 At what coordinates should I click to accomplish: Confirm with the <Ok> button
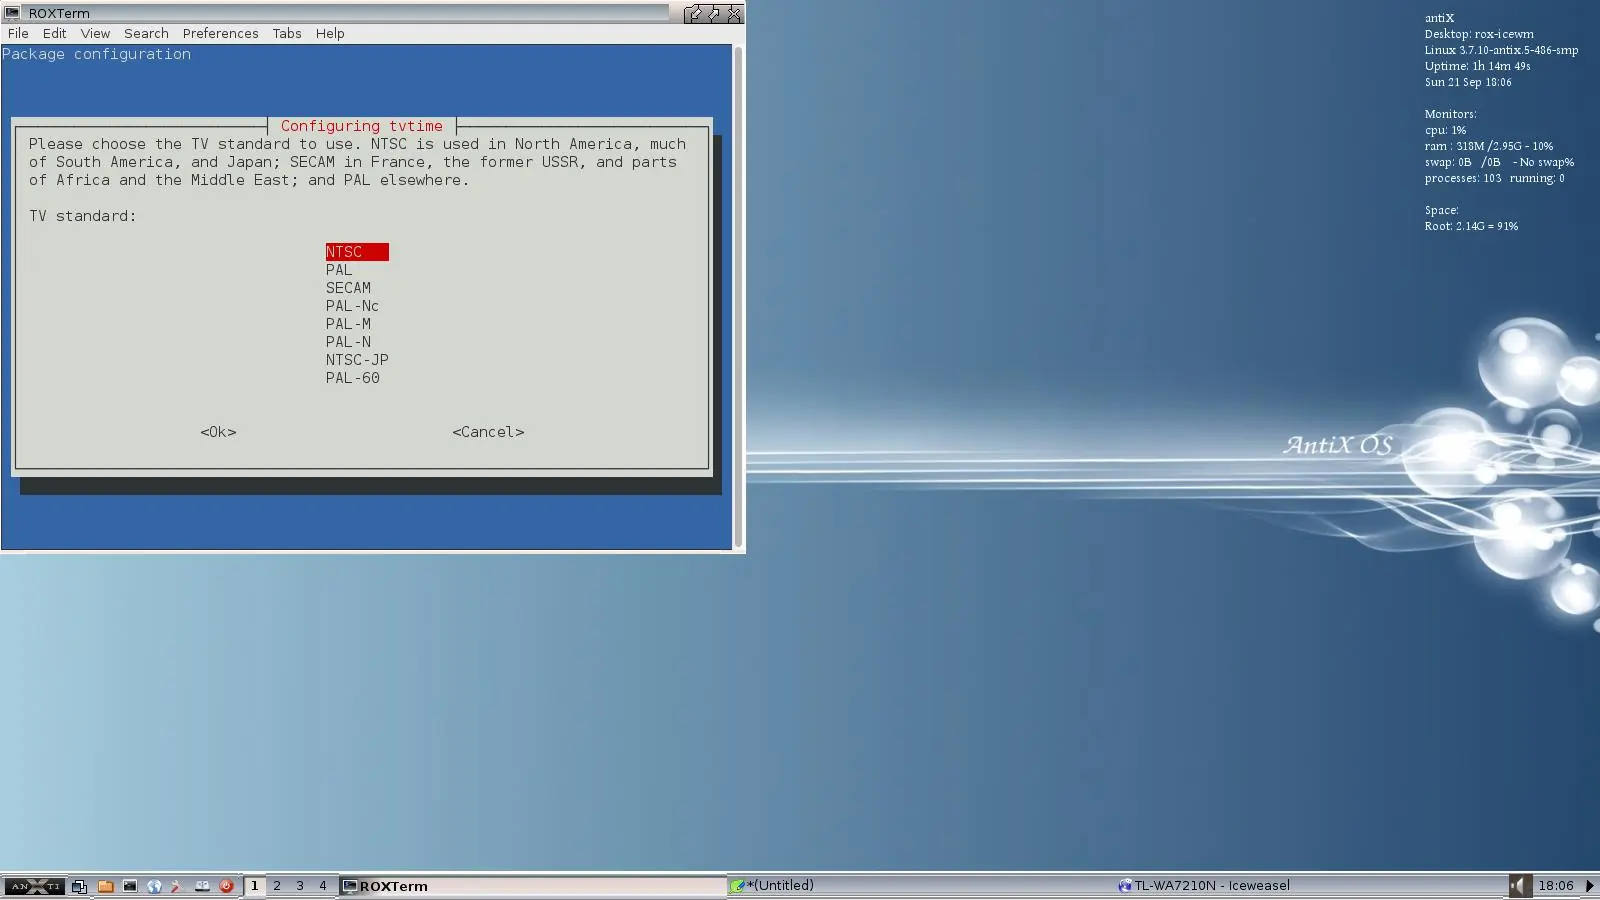(x=218, y=432)
